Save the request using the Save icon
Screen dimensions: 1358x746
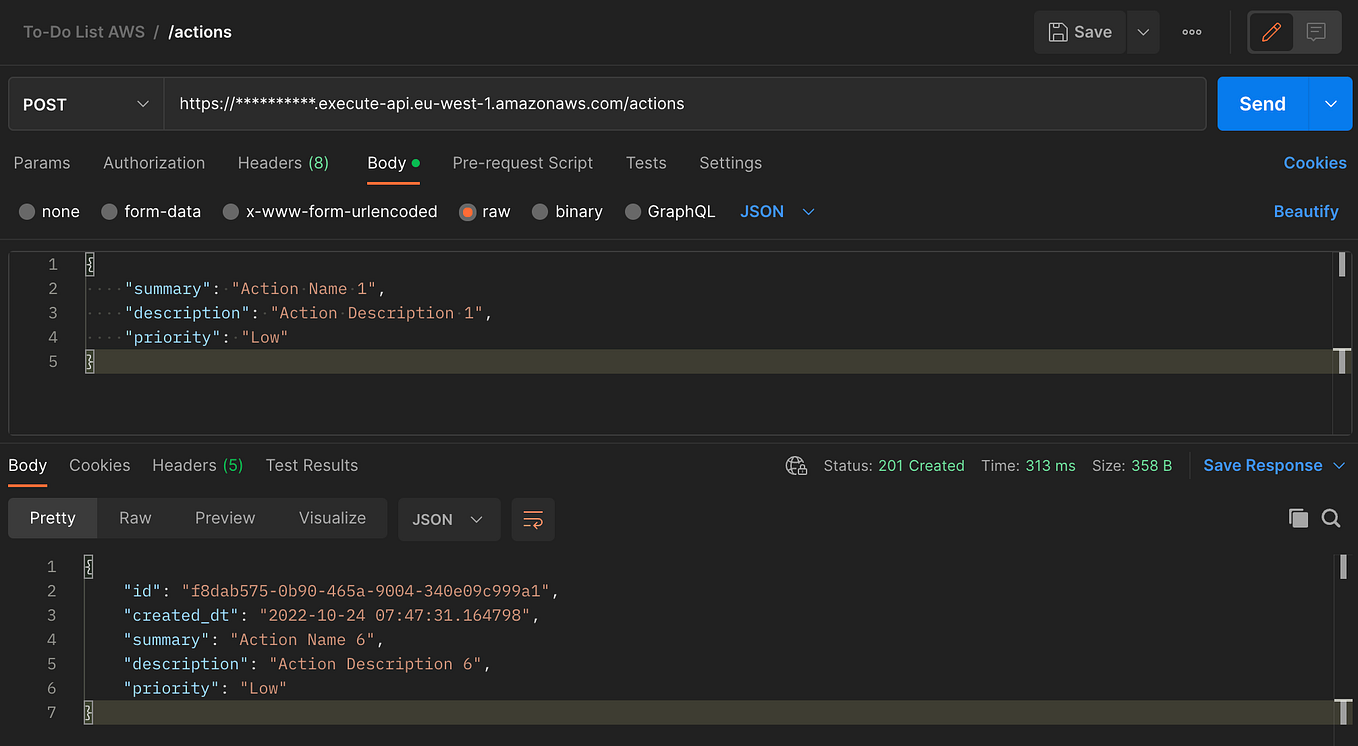(1079, 31)
